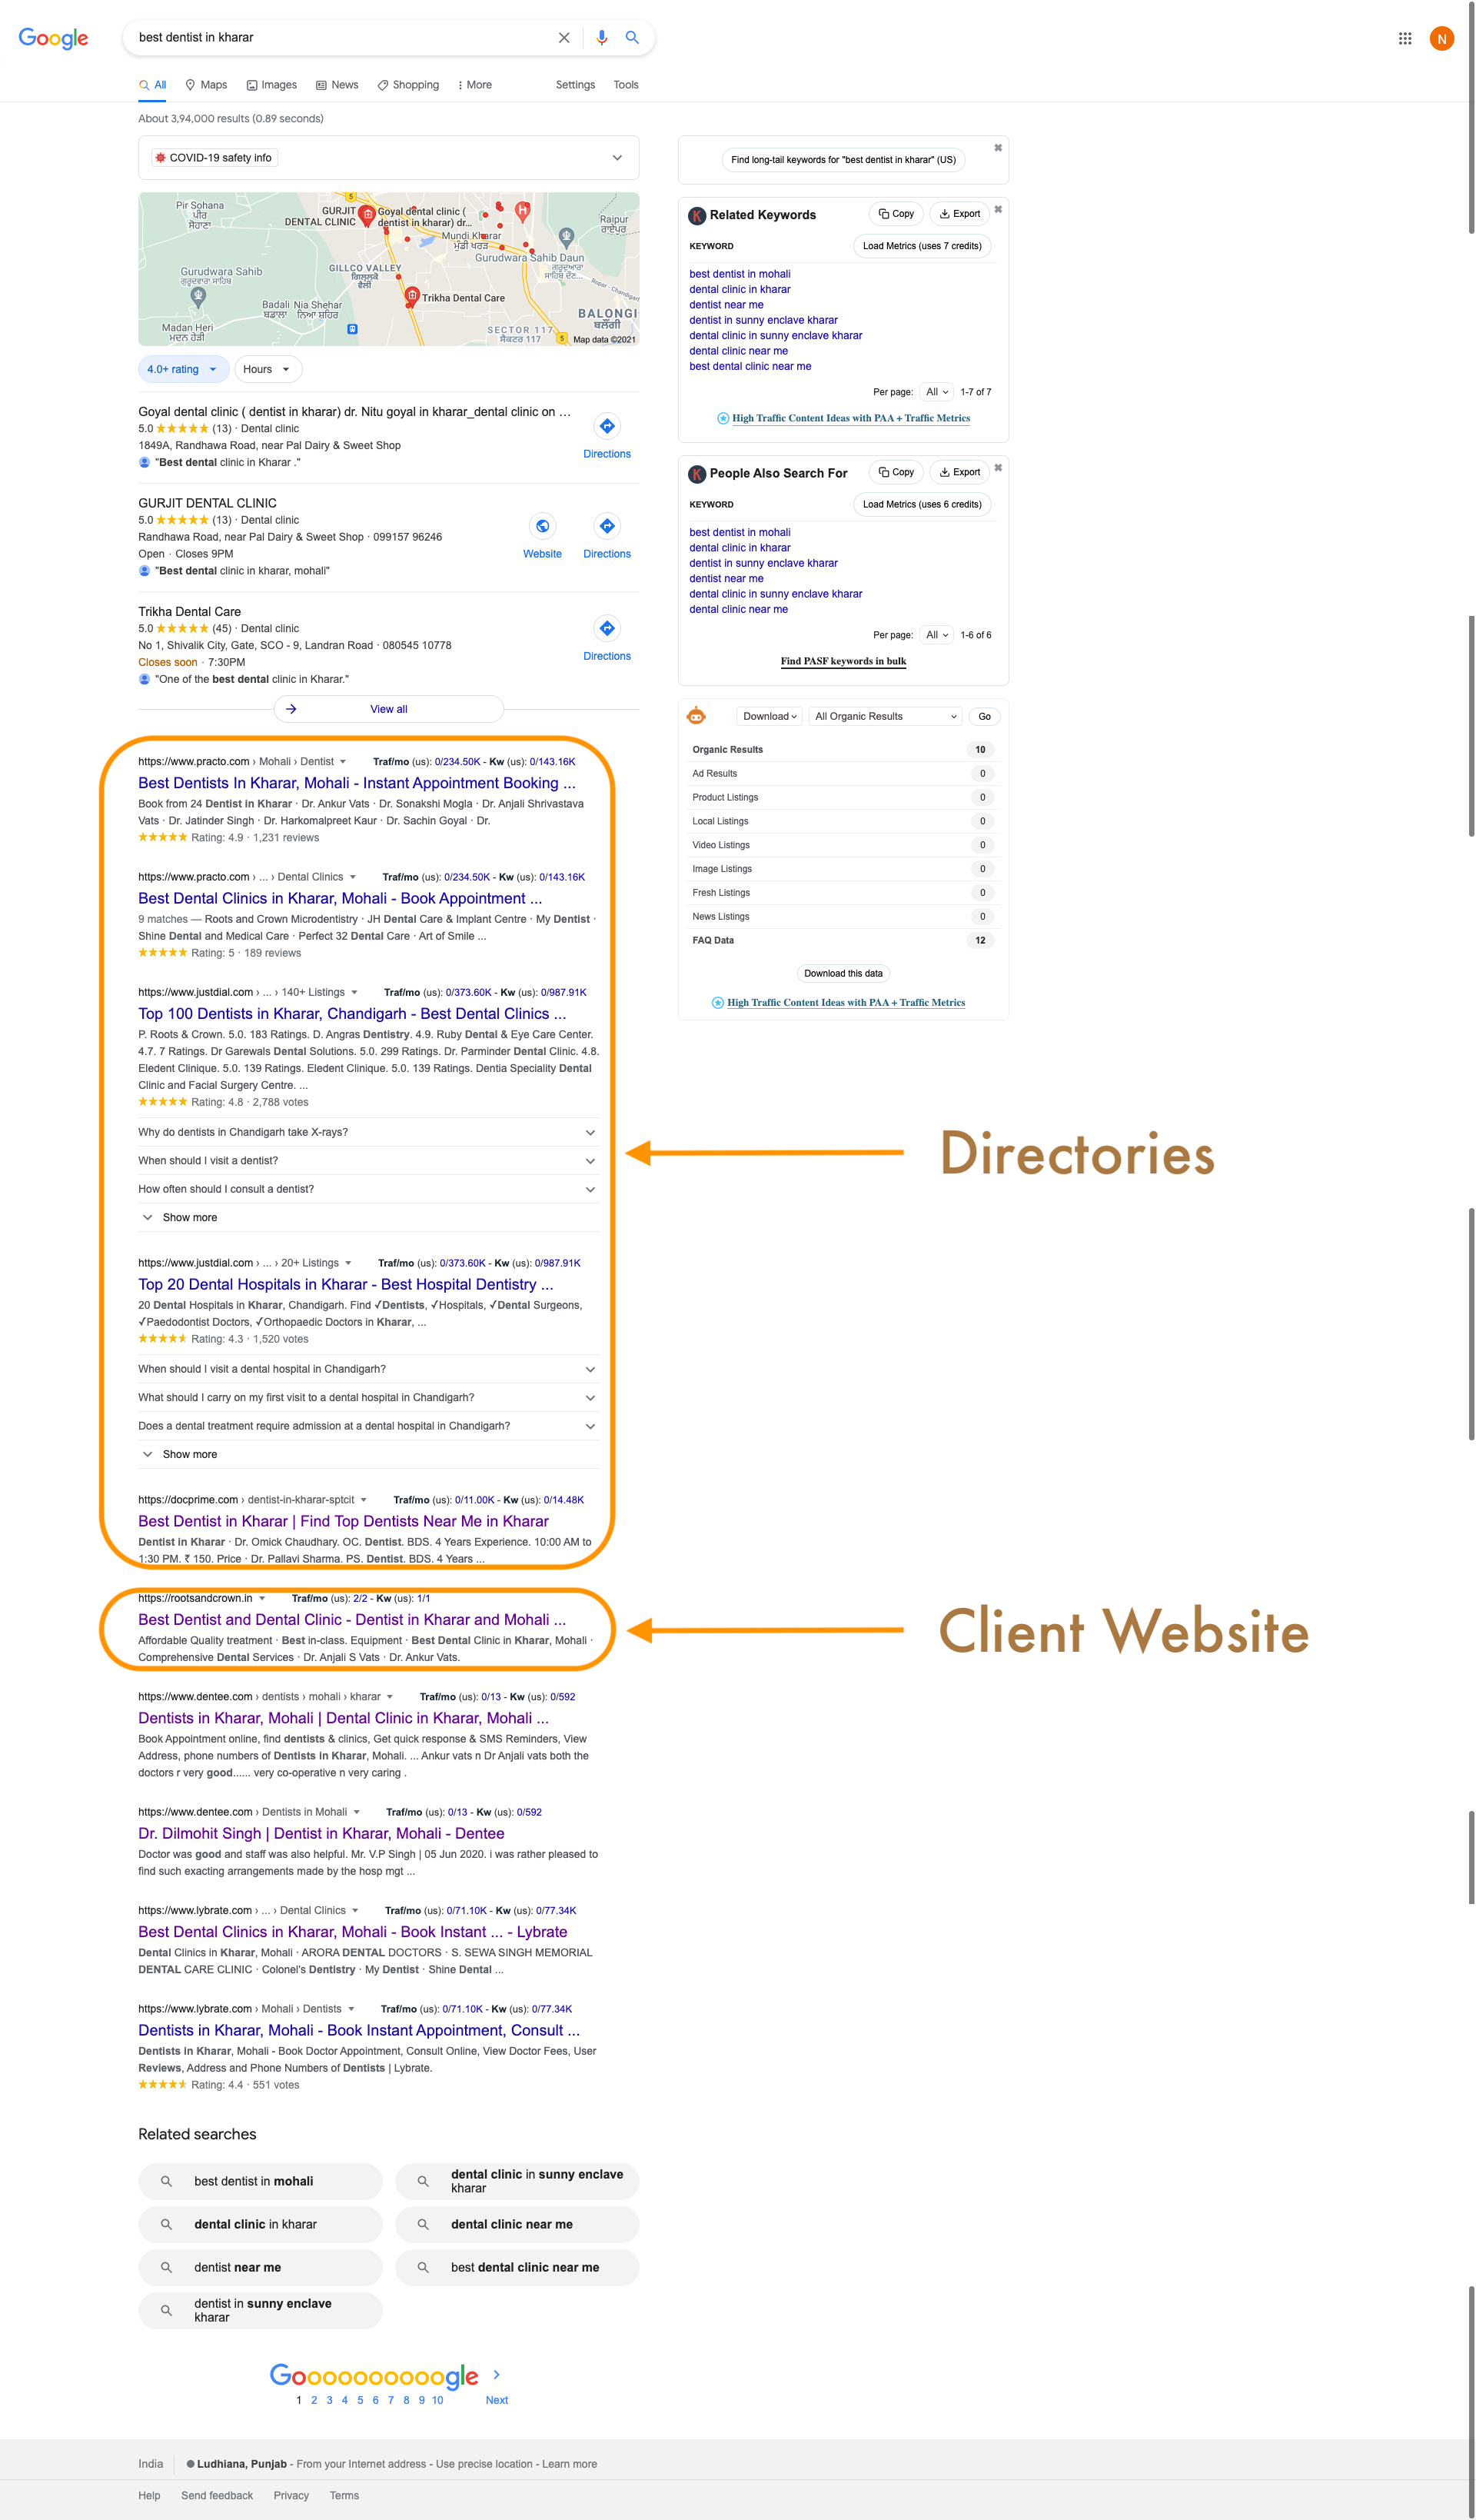Close the long-tail keywords widget
This screenshot has width=1476, height=2520.
point(997,147)
